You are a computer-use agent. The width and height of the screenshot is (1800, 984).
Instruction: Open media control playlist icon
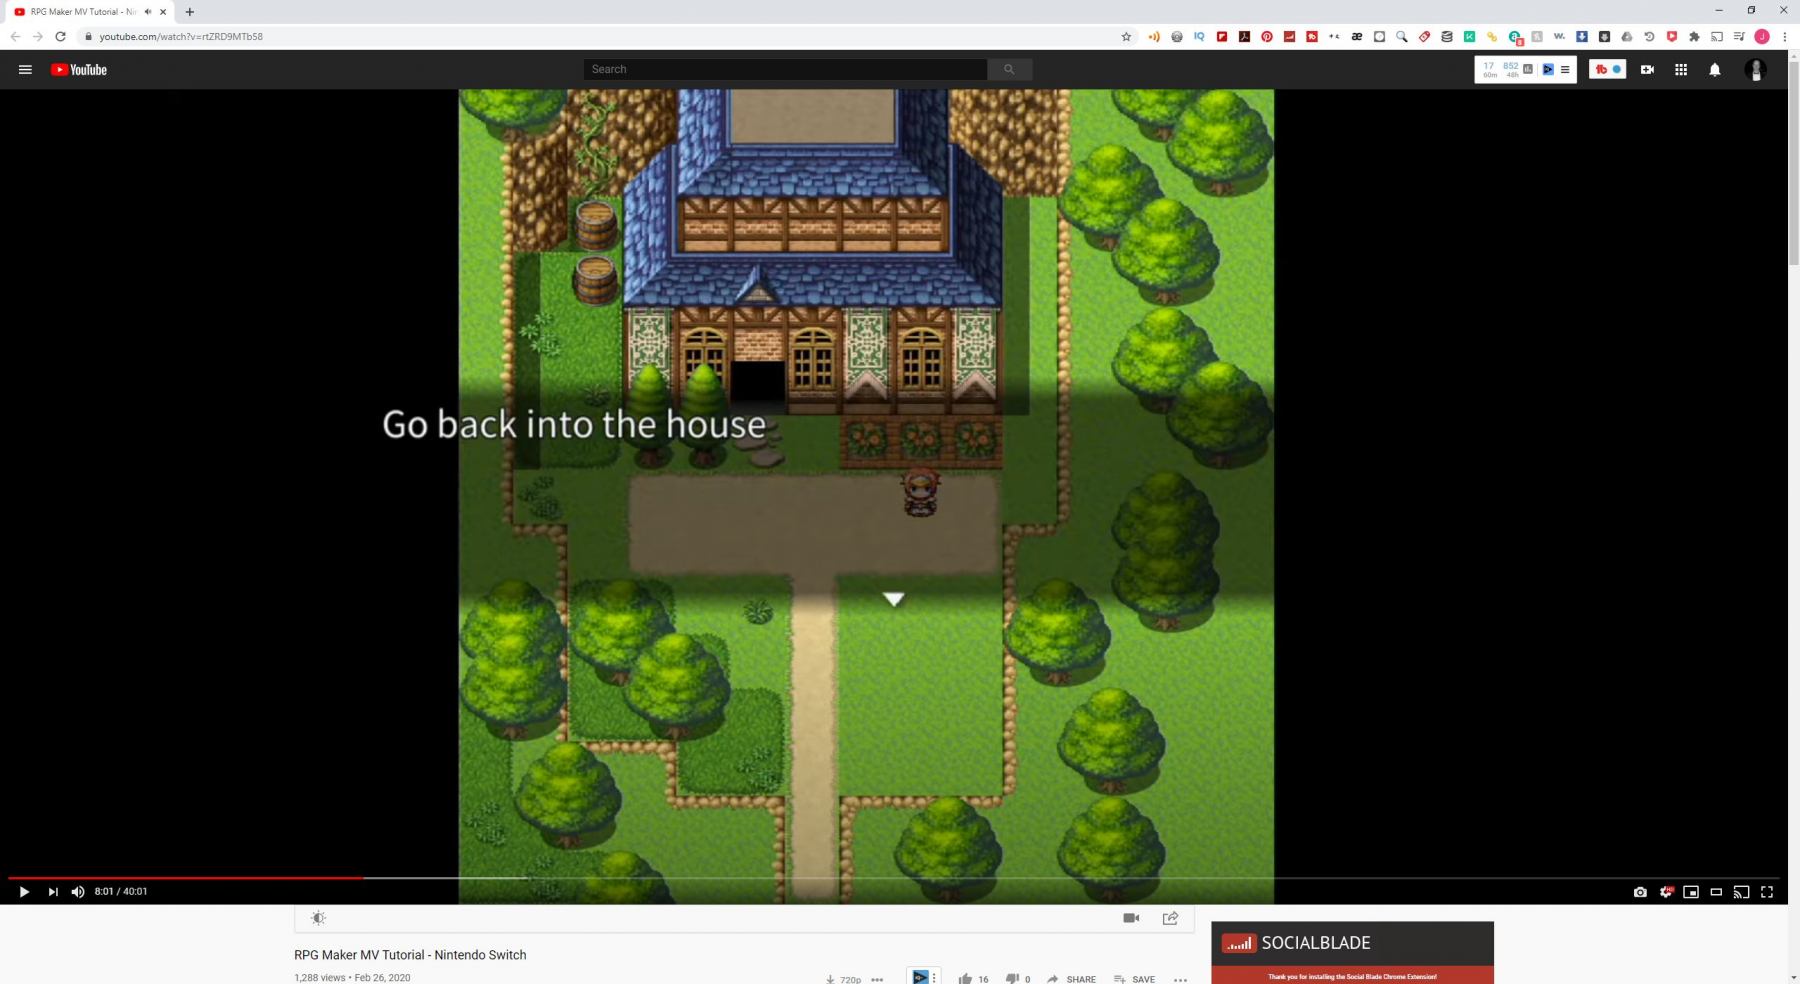pyautogui.click(x=1739, y=37)
